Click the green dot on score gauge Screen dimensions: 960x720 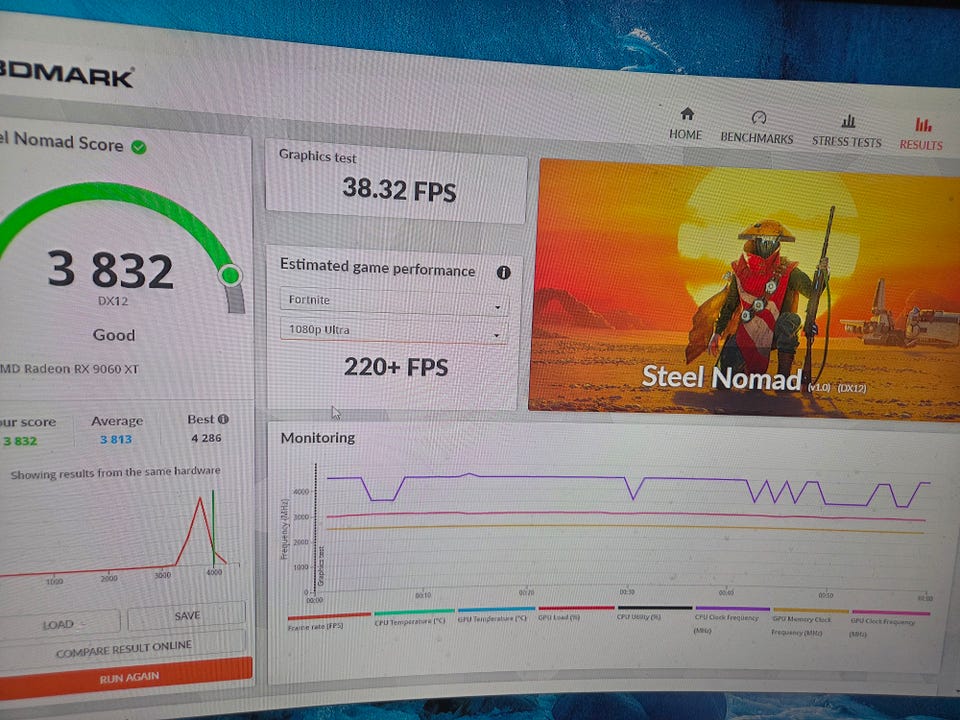[x=230, y=276]
